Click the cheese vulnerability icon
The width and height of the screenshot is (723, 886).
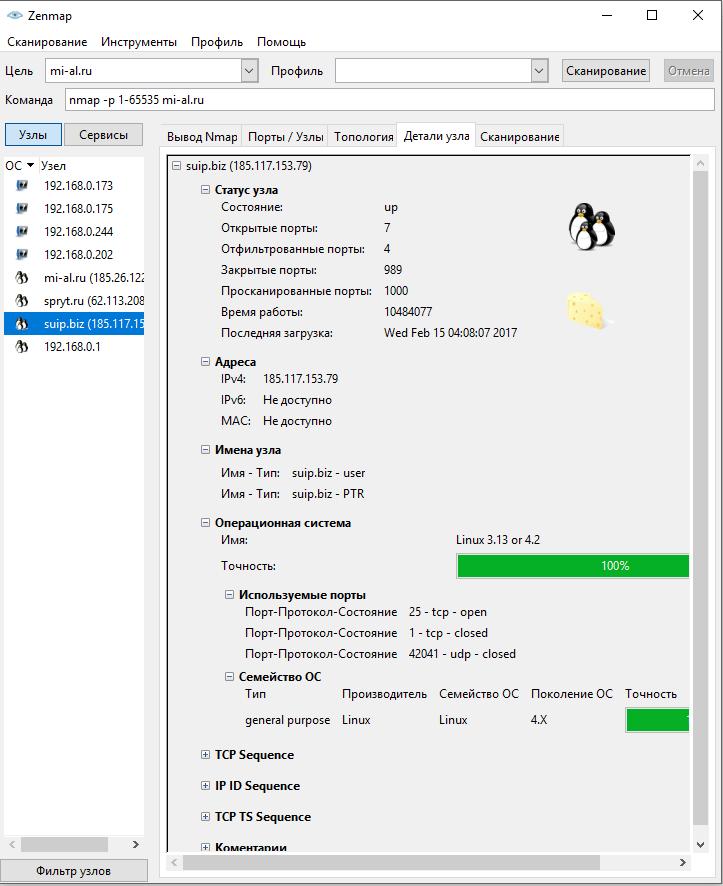click(586, 310)
